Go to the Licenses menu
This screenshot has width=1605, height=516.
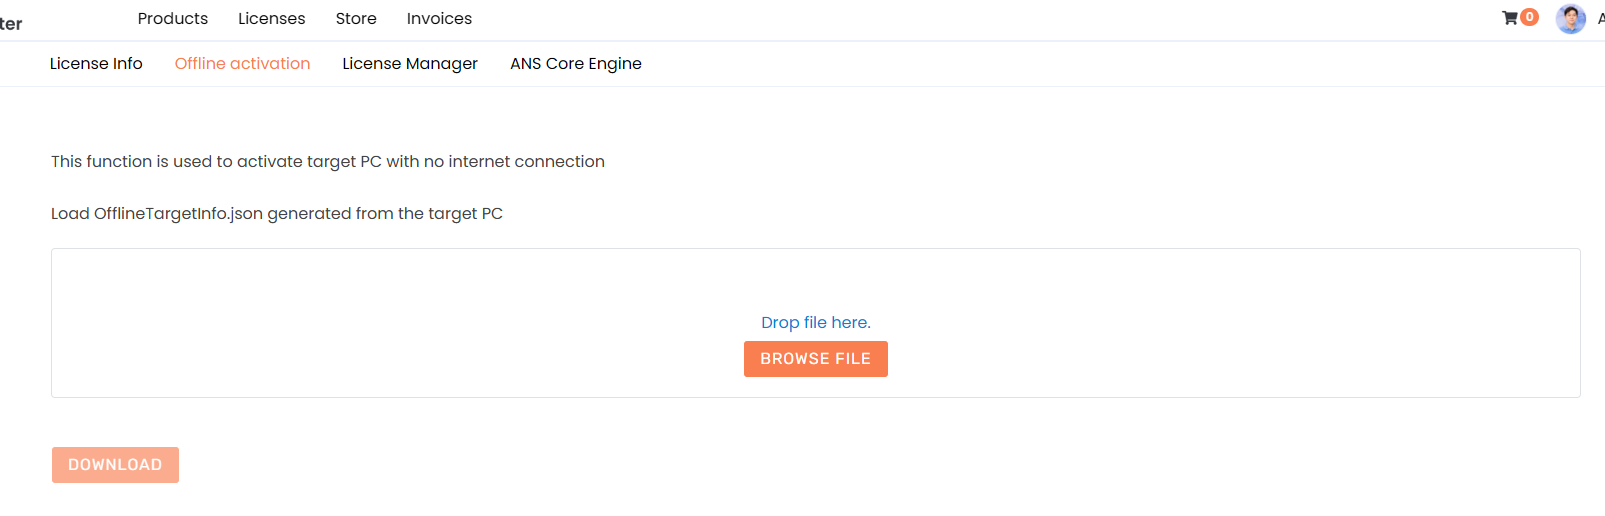pyautogui.click(x=271, y=18)
